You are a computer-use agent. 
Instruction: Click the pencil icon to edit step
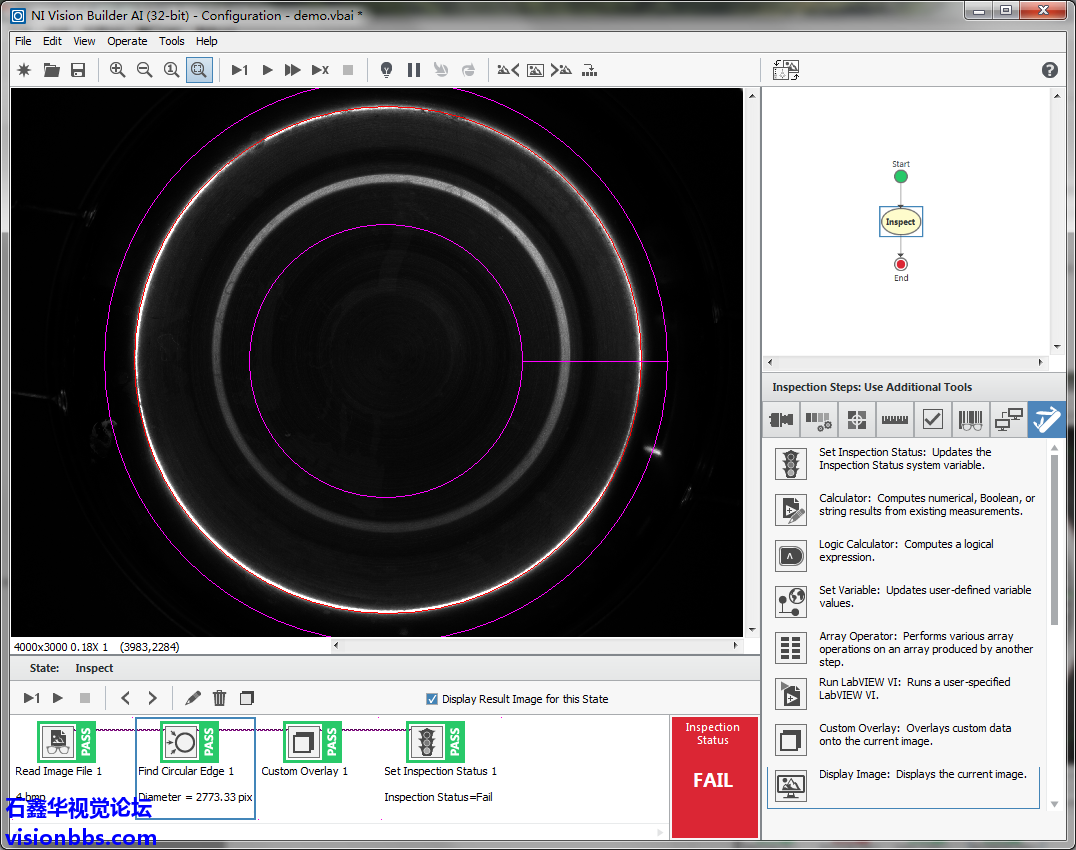click(x=193, y=698)
